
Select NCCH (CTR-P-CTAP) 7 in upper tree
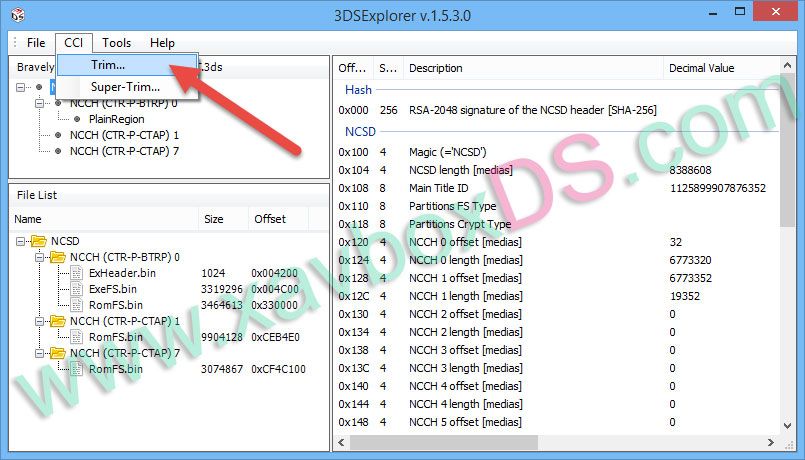pos(124,151)
